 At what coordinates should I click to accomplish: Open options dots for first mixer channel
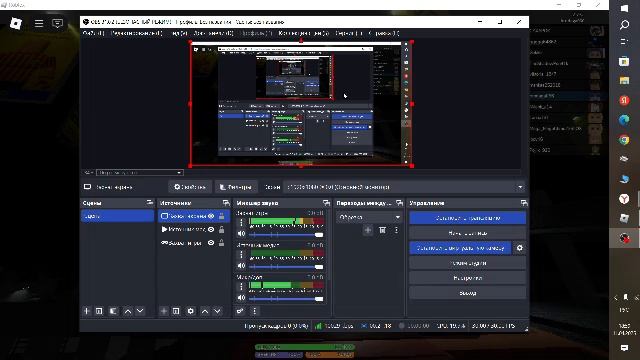tap(241, 222)
